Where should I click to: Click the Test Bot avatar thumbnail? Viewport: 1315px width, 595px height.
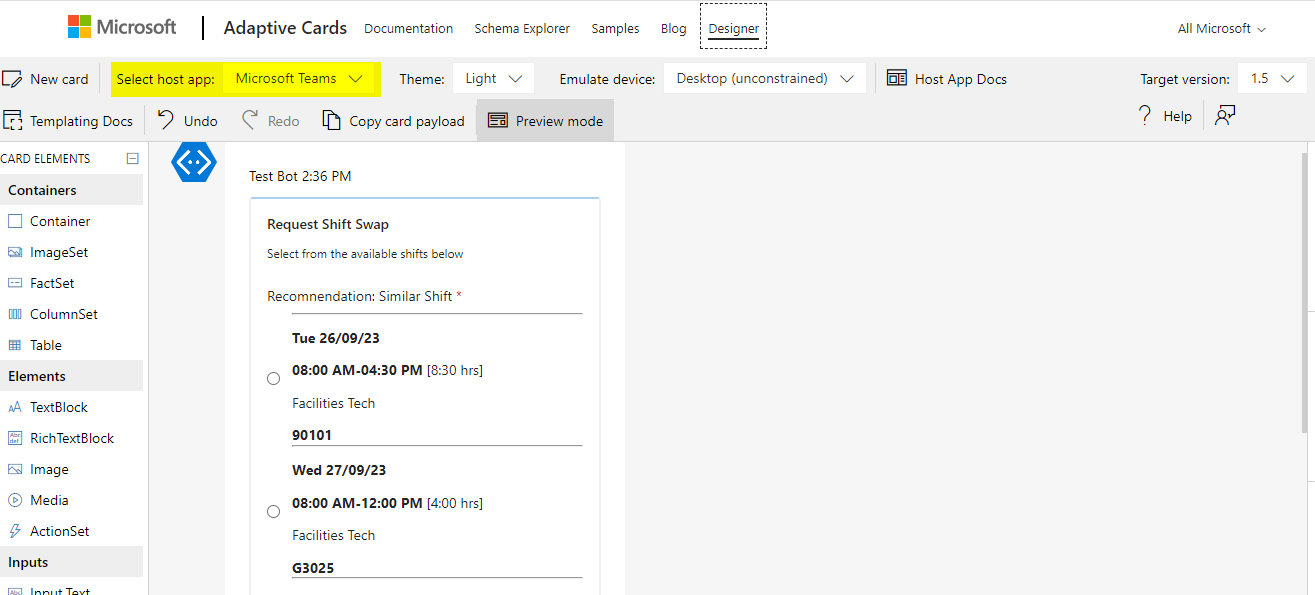point(193,161)
